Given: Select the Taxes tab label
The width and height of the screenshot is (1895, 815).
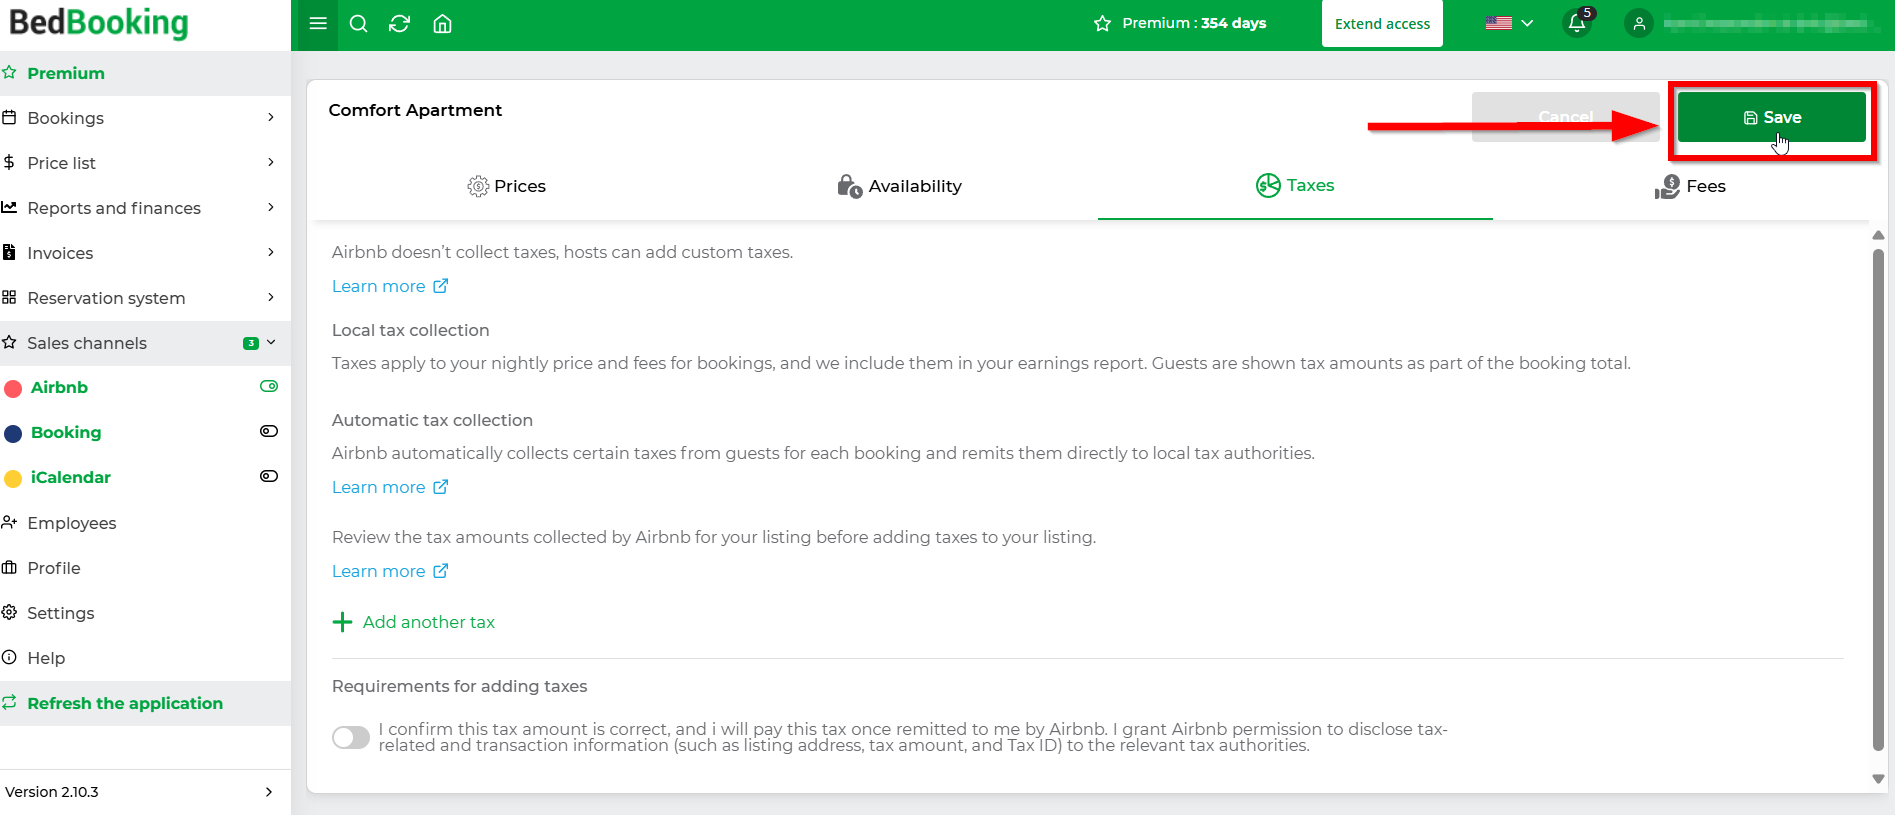Looking at the screenshot, I should point(1310,185).
